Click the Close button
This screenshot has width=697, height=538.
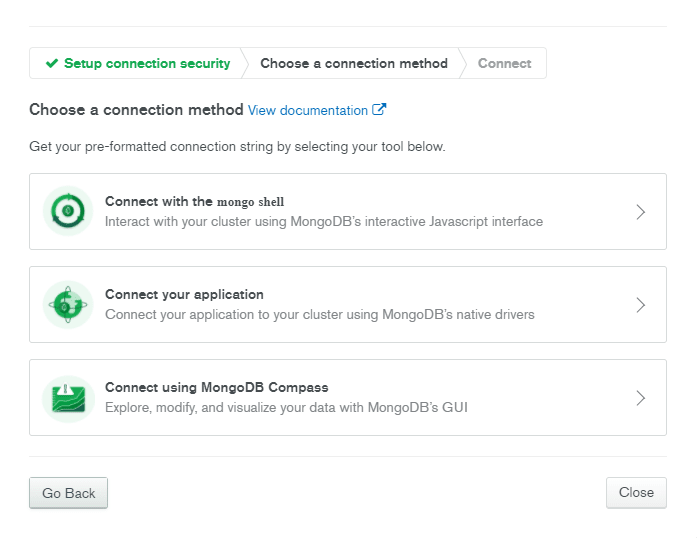636,492
